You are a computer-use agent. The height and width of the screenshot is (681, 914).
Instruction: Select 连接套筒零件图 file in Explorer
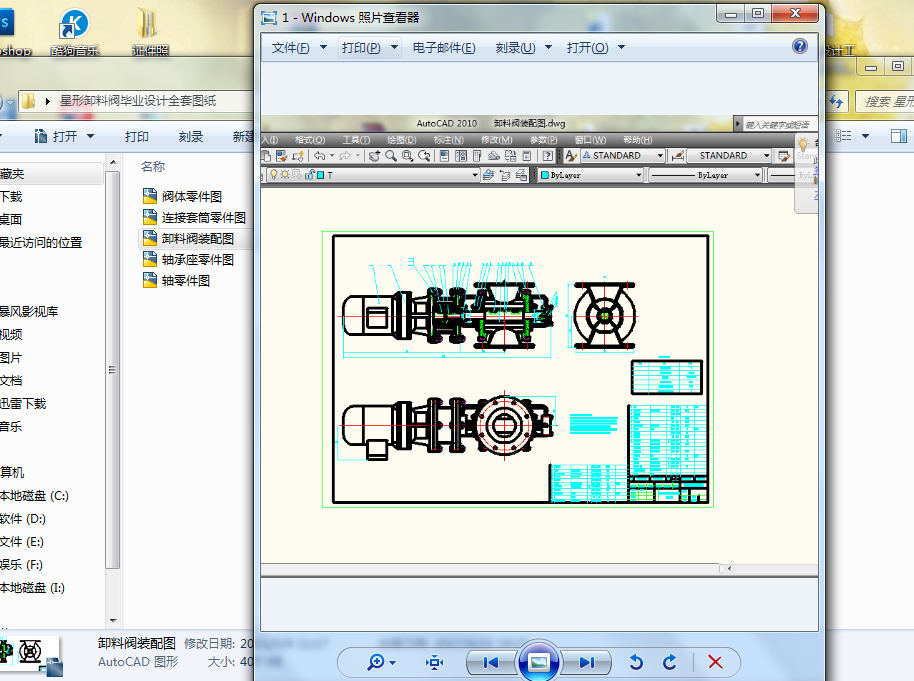click(x=203, y=217)
